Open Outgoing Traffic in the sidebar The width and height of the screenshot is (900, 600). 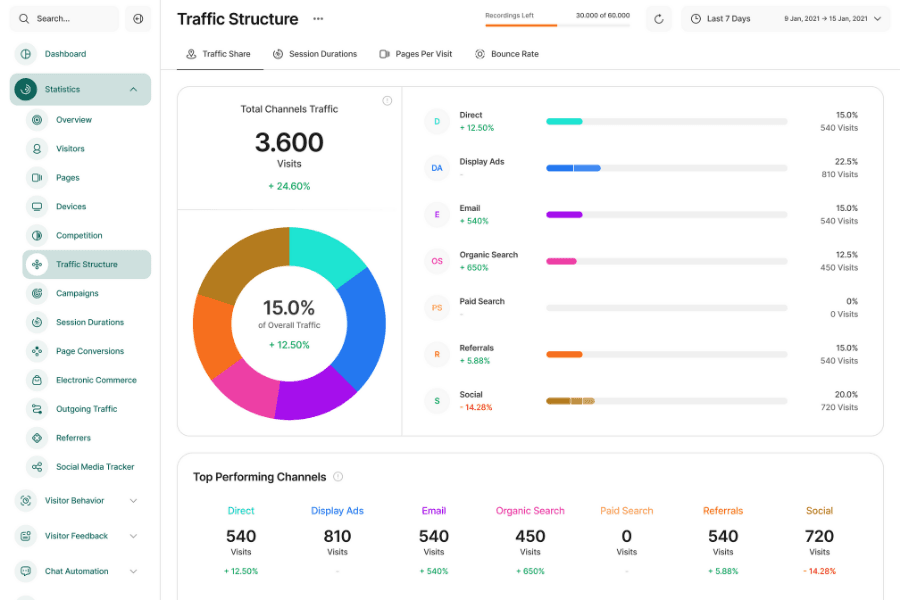pyautogui.click(x=87, y=409)
